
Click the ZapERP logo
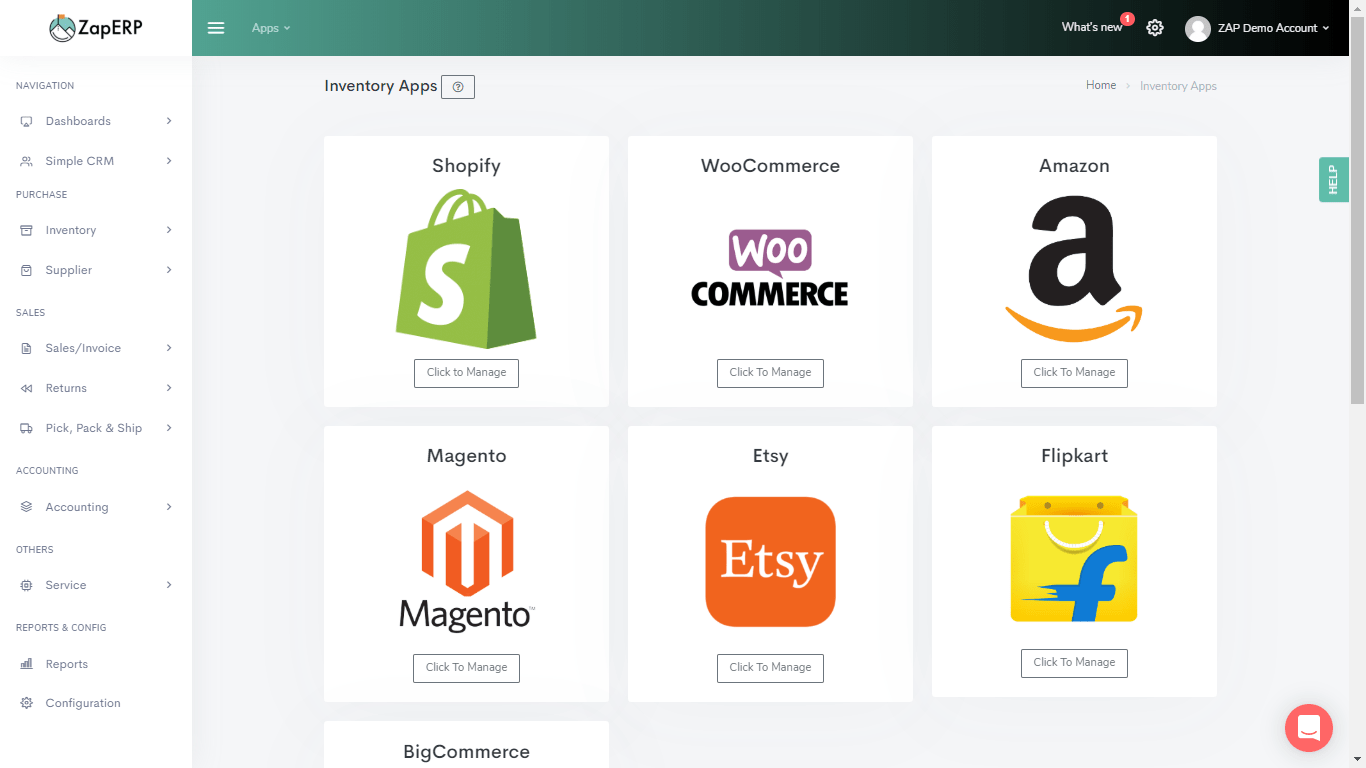(96, 28)
